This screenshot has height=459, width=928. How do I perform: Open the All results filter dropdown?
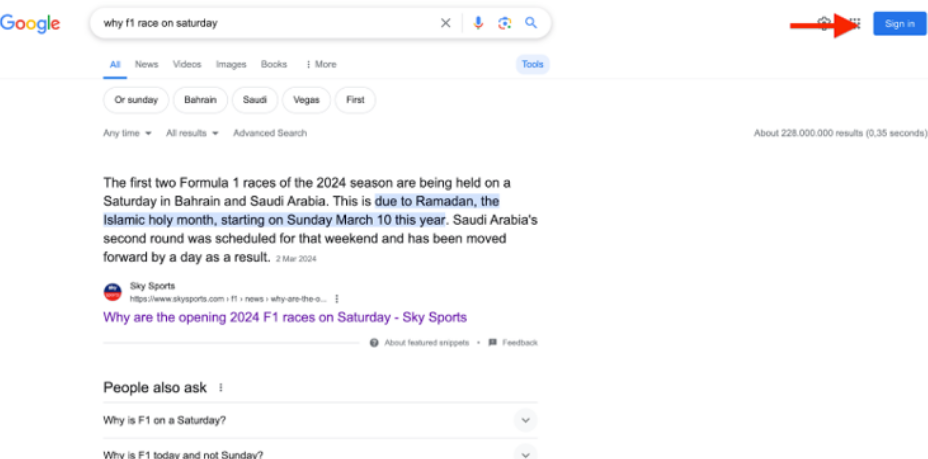coord(192,133)
